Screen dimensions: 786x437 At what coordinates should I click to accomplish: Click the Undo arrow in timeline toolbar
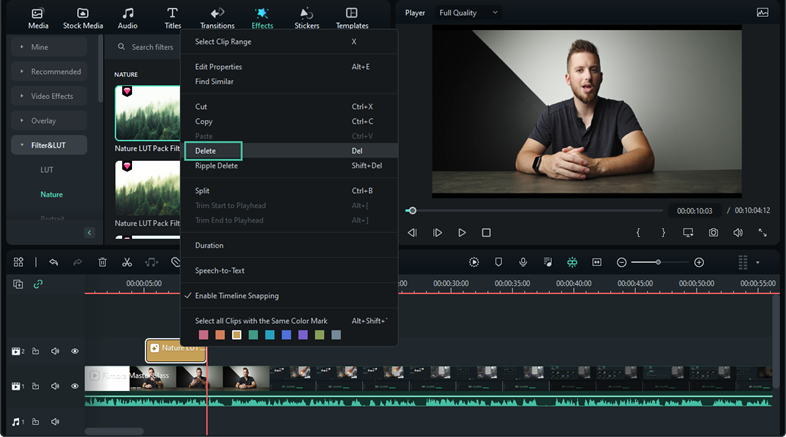tap(54, 262)
